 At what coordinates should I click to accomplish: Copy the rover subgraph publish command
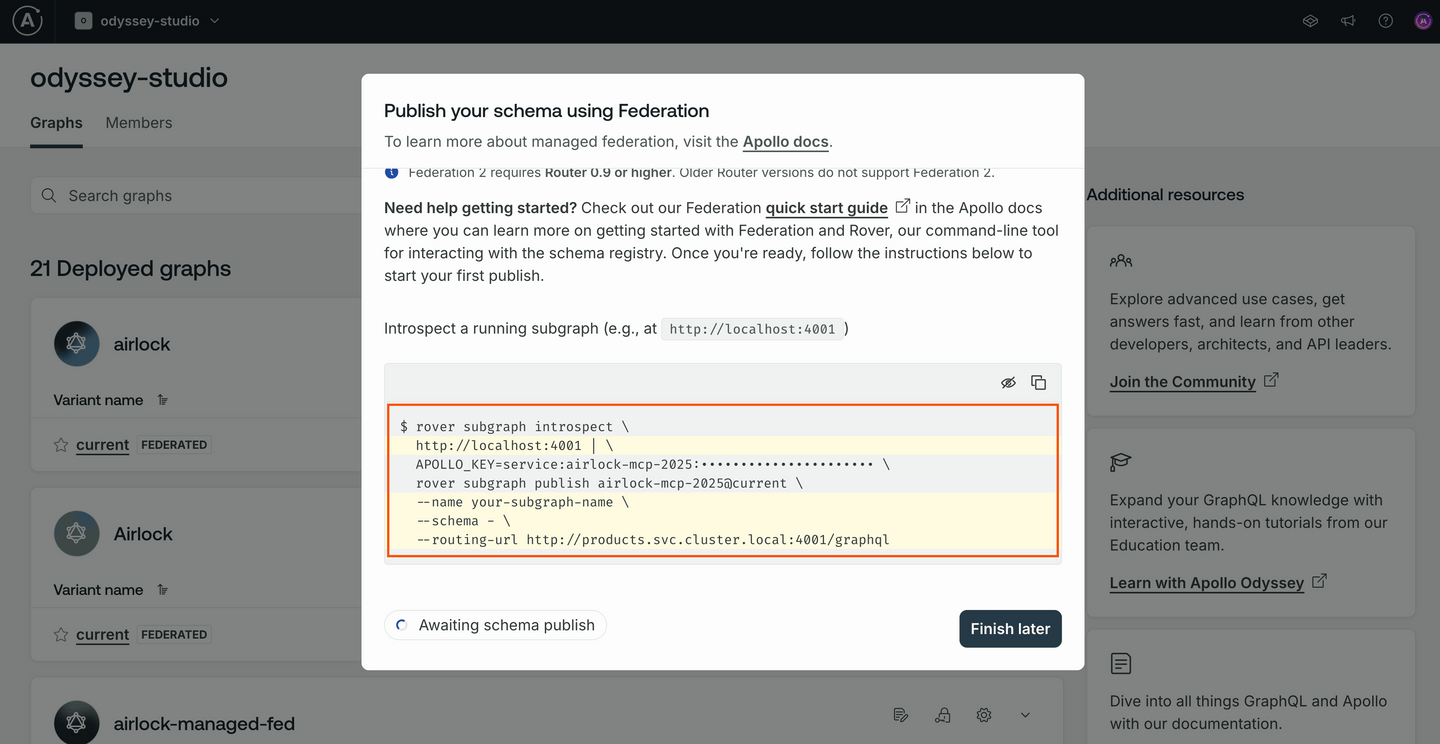[1038, 382]
